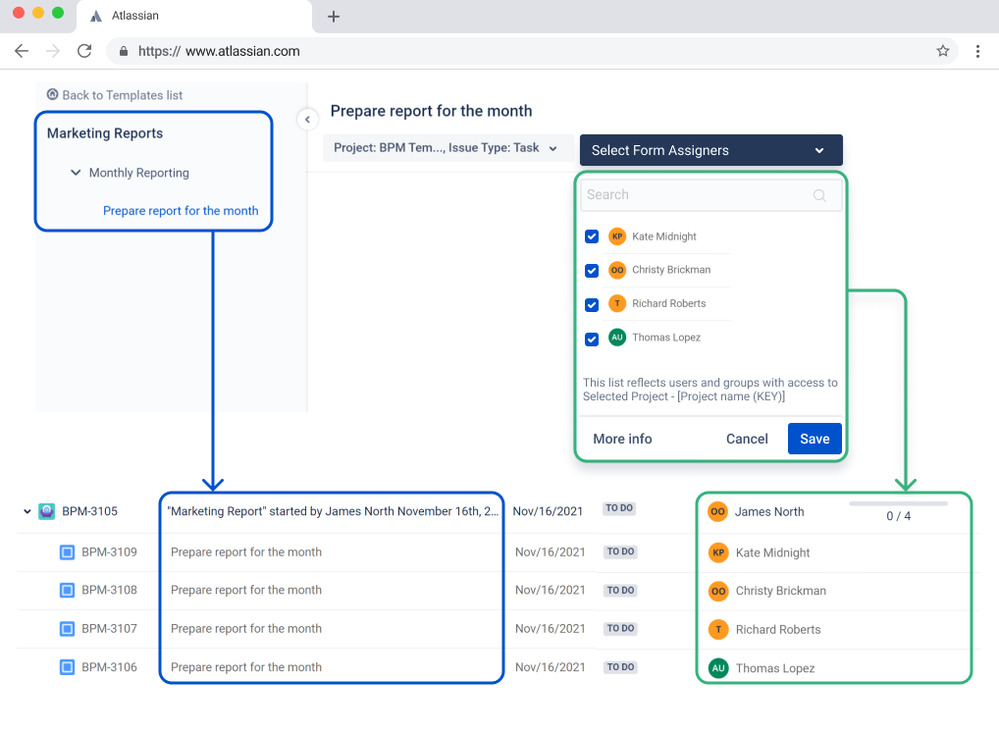
Task: Click the TO DO status on BPM-3105 row
Action: [x=619, y=508]
